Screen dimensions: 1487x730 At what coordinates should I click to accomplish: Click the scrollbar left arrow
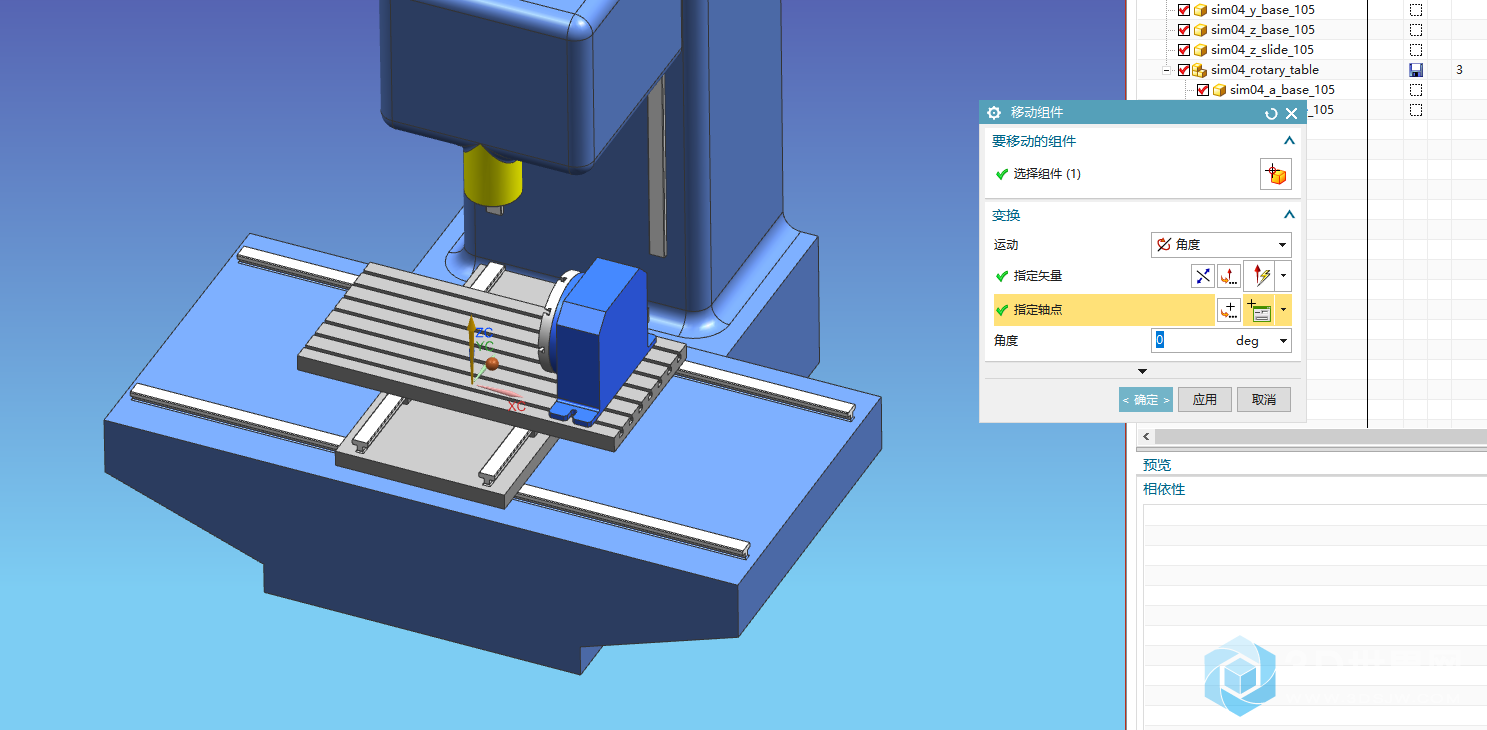click(1146, 437)
